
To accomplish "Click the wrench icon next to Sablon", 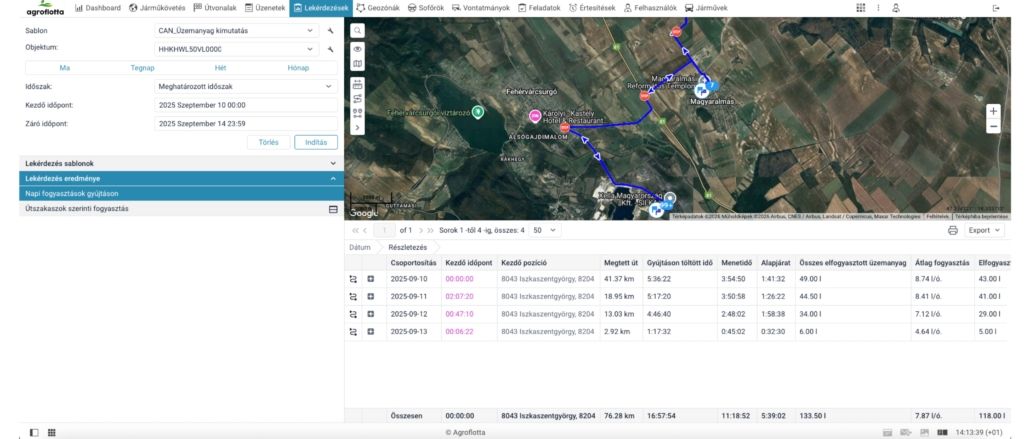I will (330, 31).
